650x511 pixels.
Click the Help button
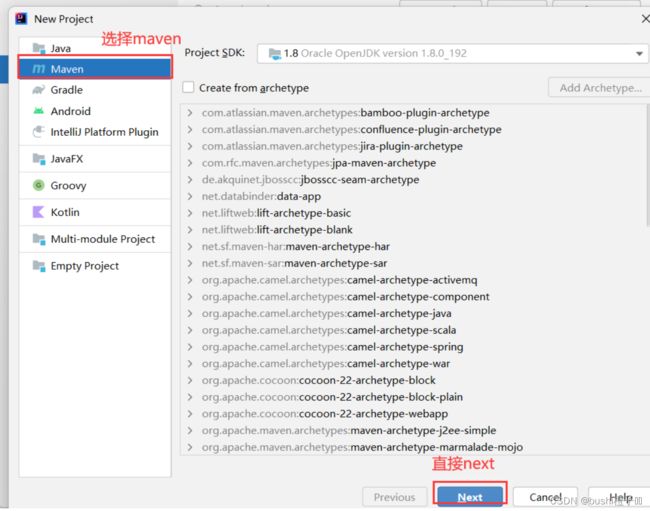[x=620, y=496]
